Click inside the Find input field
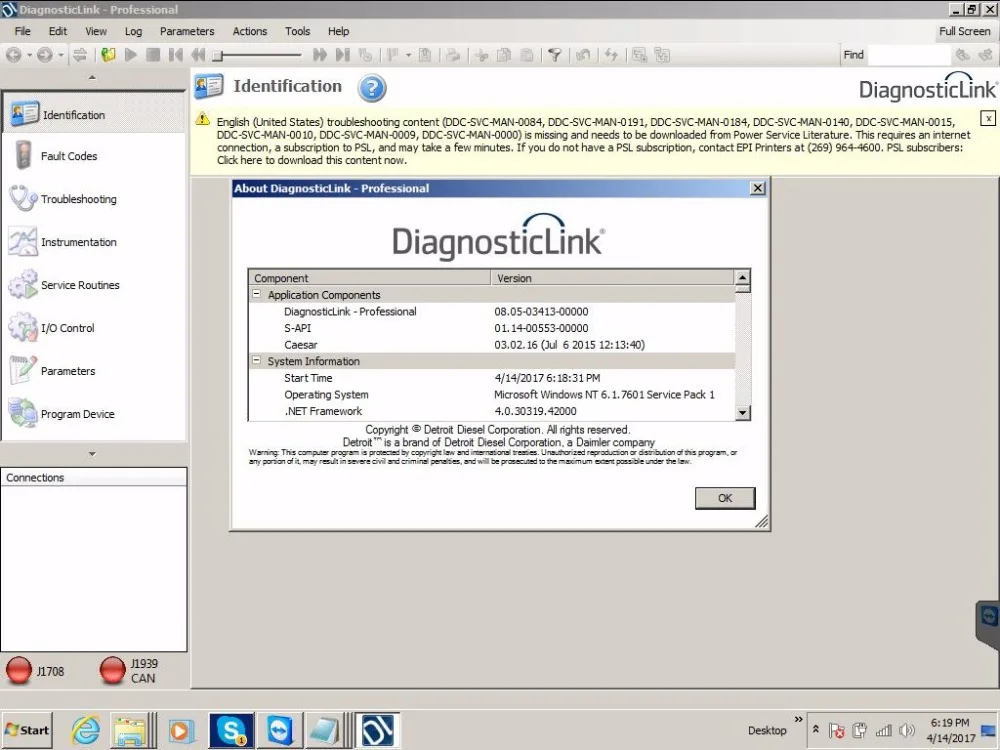This screenshot has width=1000, height=750. click(909, 55)
